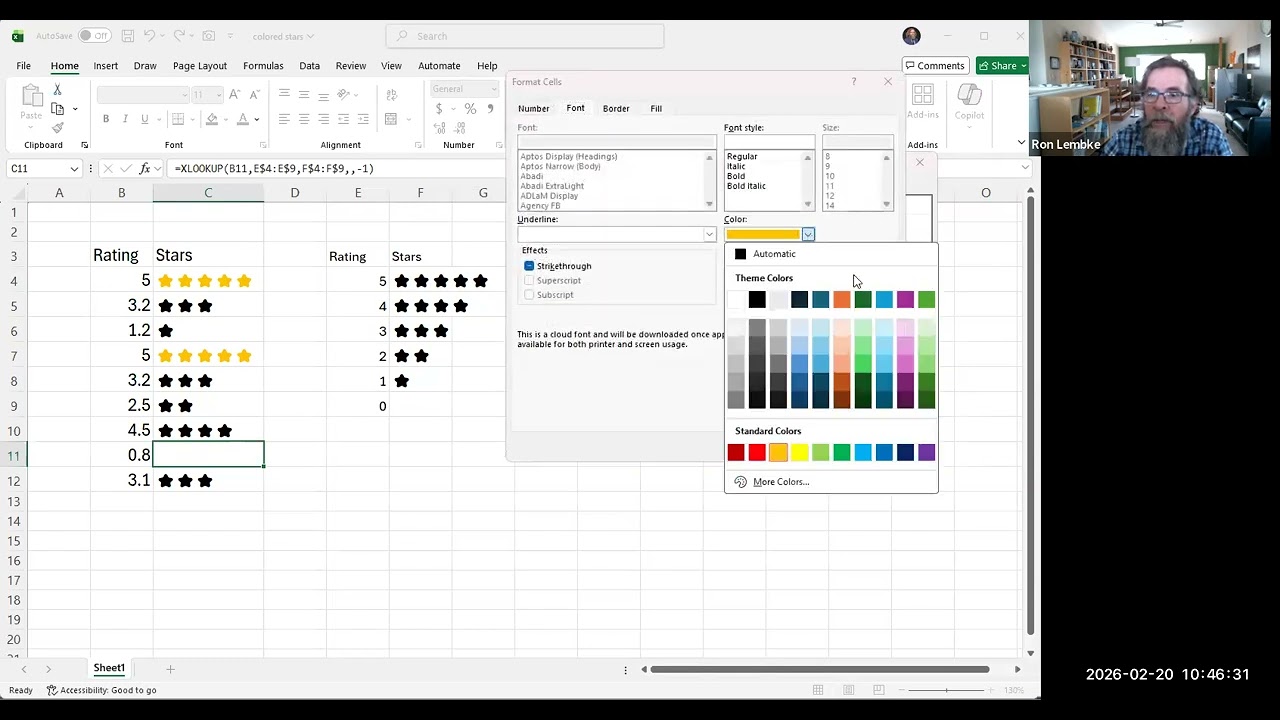Toggle the AutoSave switch
The width and height of the screenshot is (1280, 720).
tap(94, 36)
